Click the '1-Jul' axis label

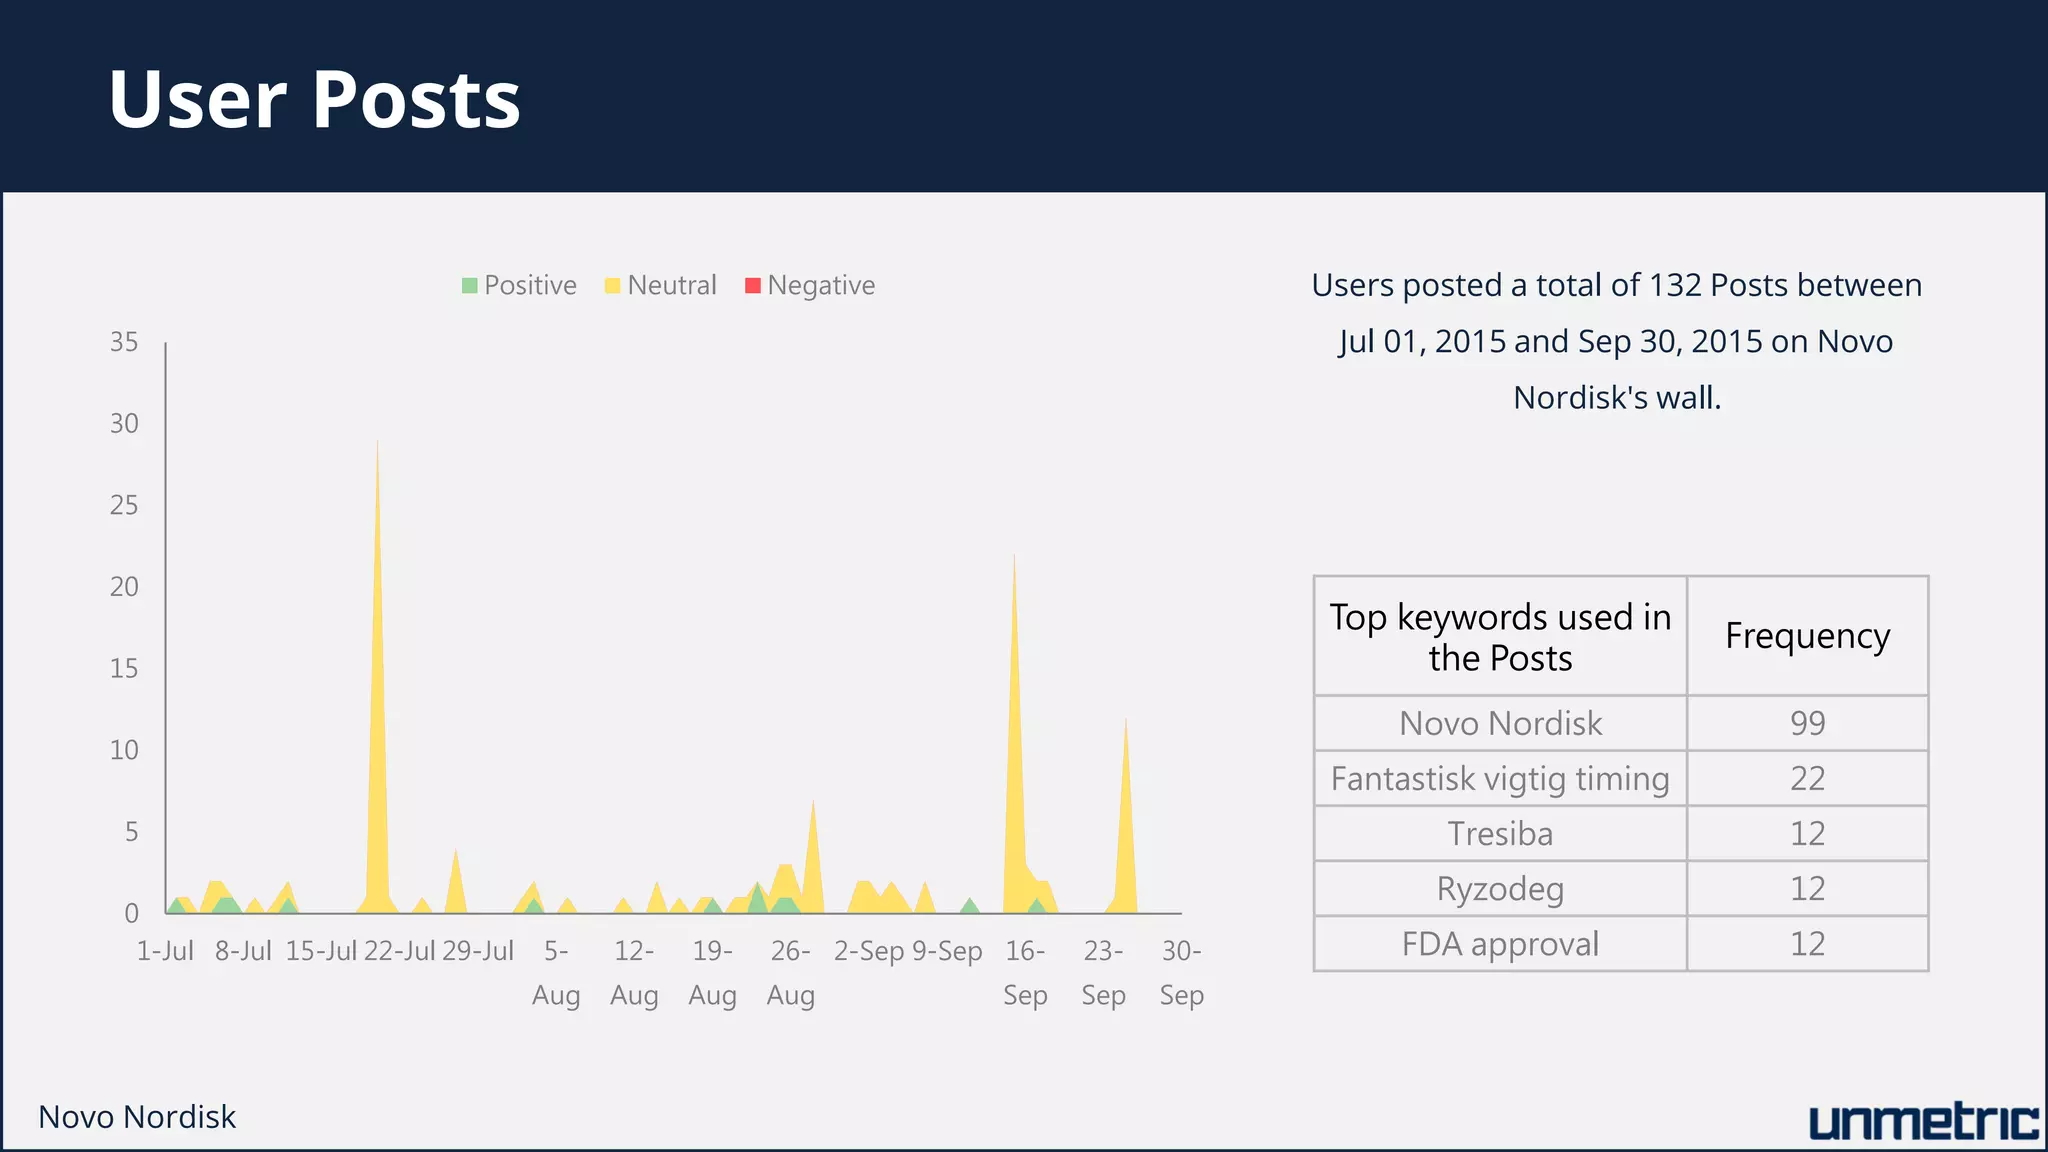point(165,951)
